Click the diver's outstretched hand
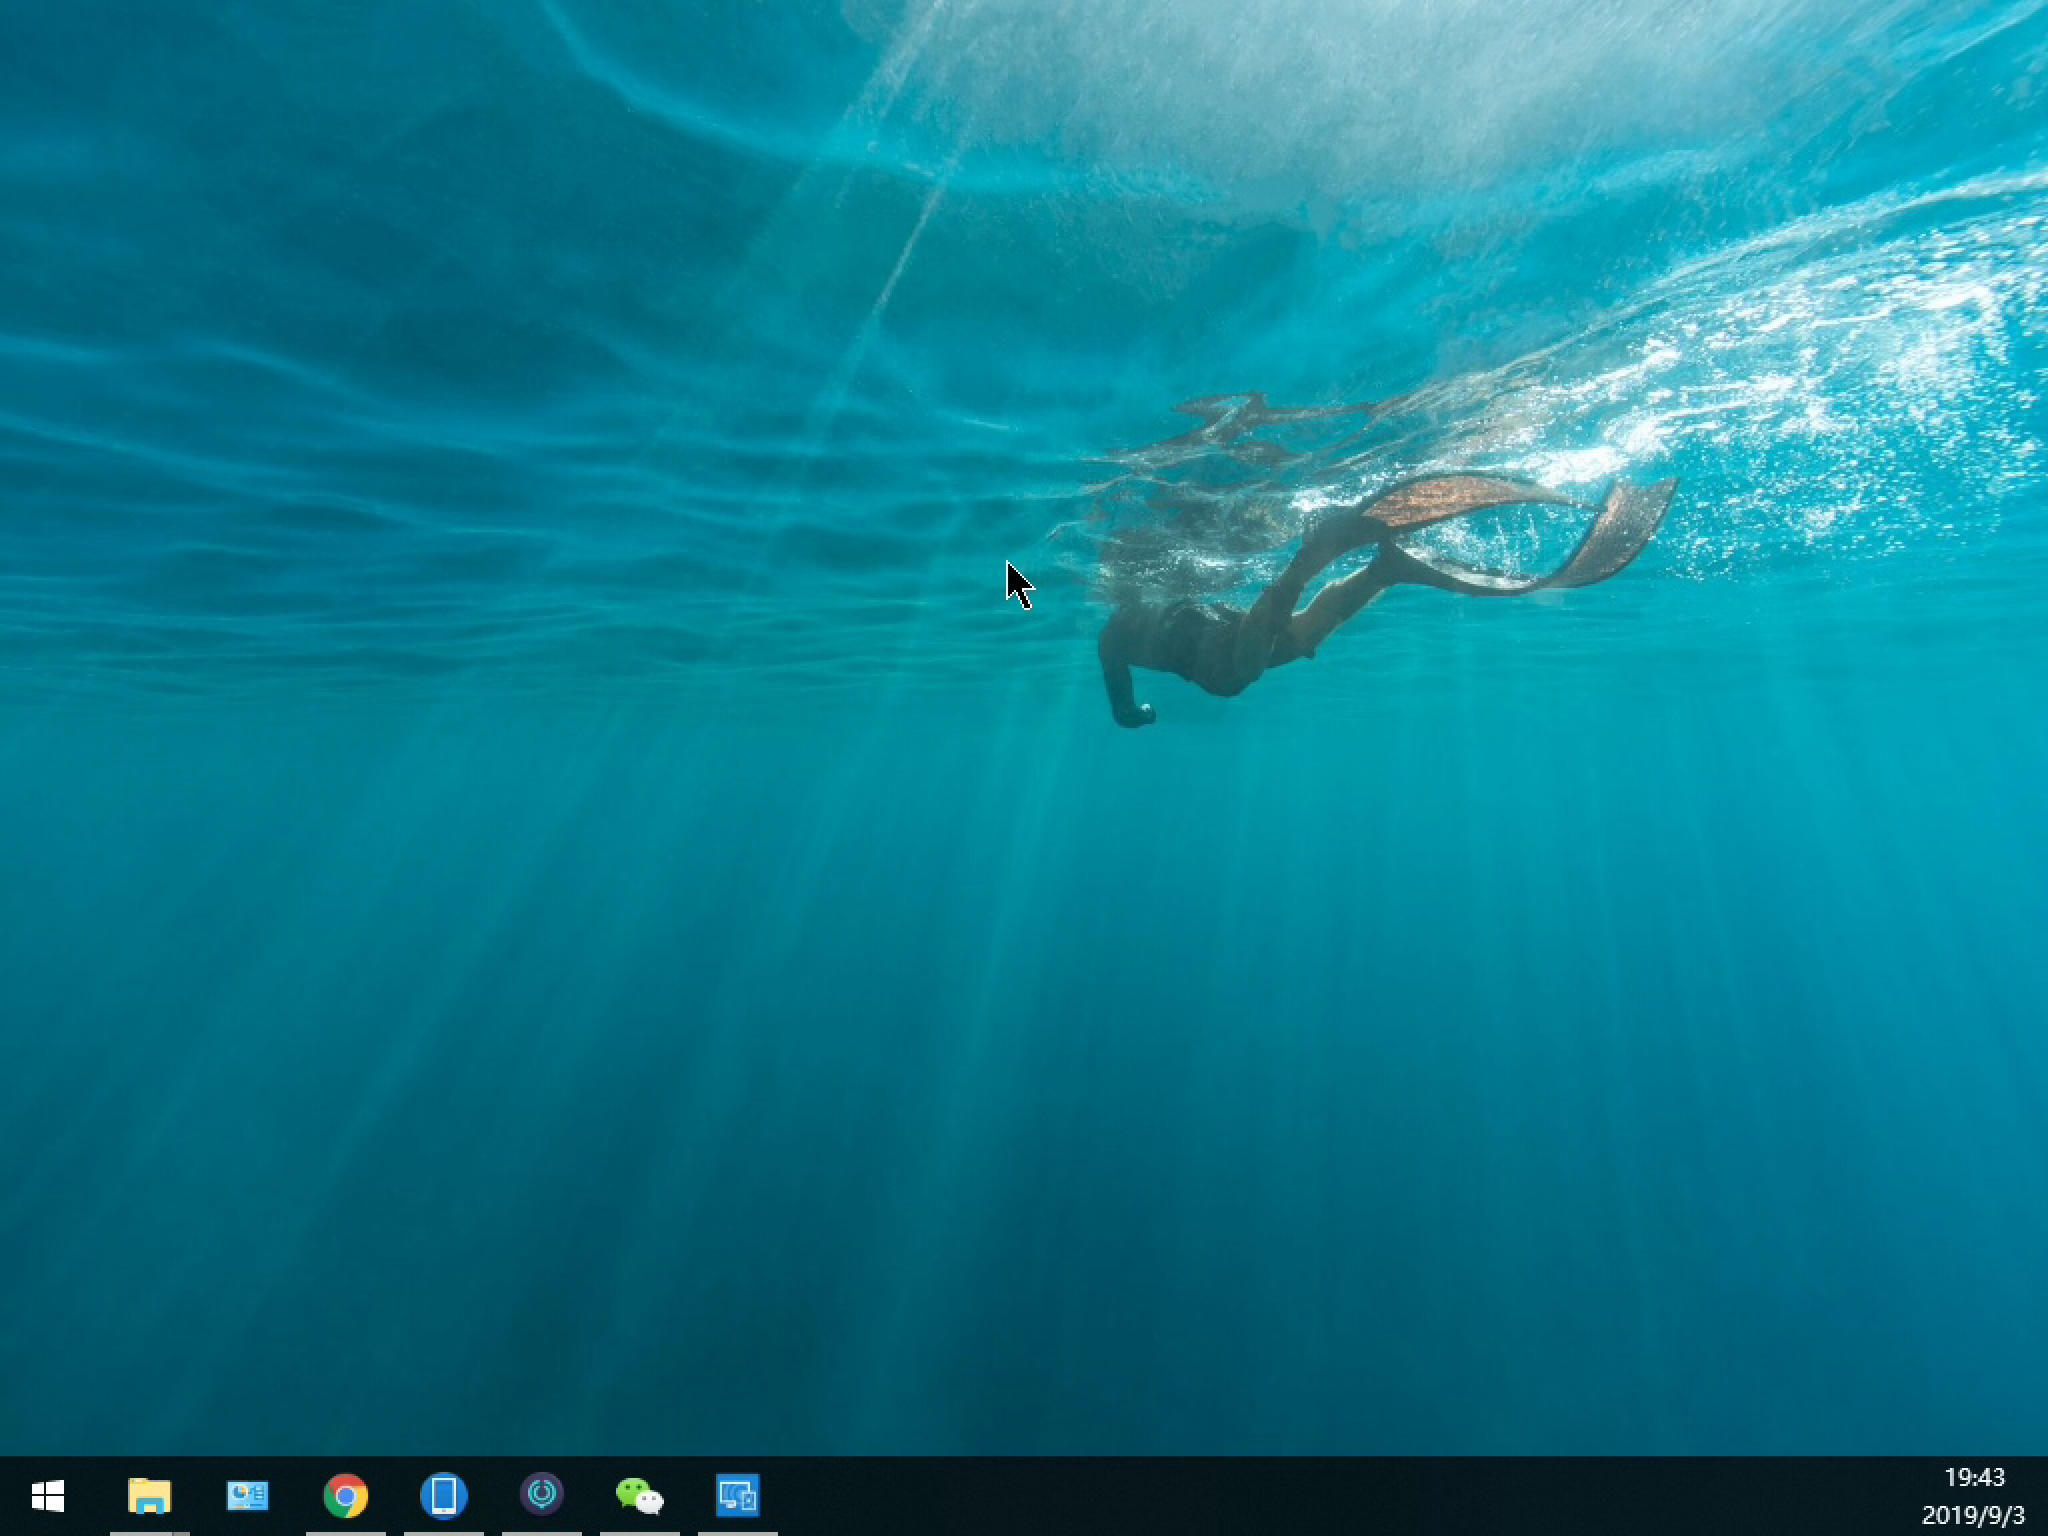Viewport: 2048px width, 1536px height. 1135,714
